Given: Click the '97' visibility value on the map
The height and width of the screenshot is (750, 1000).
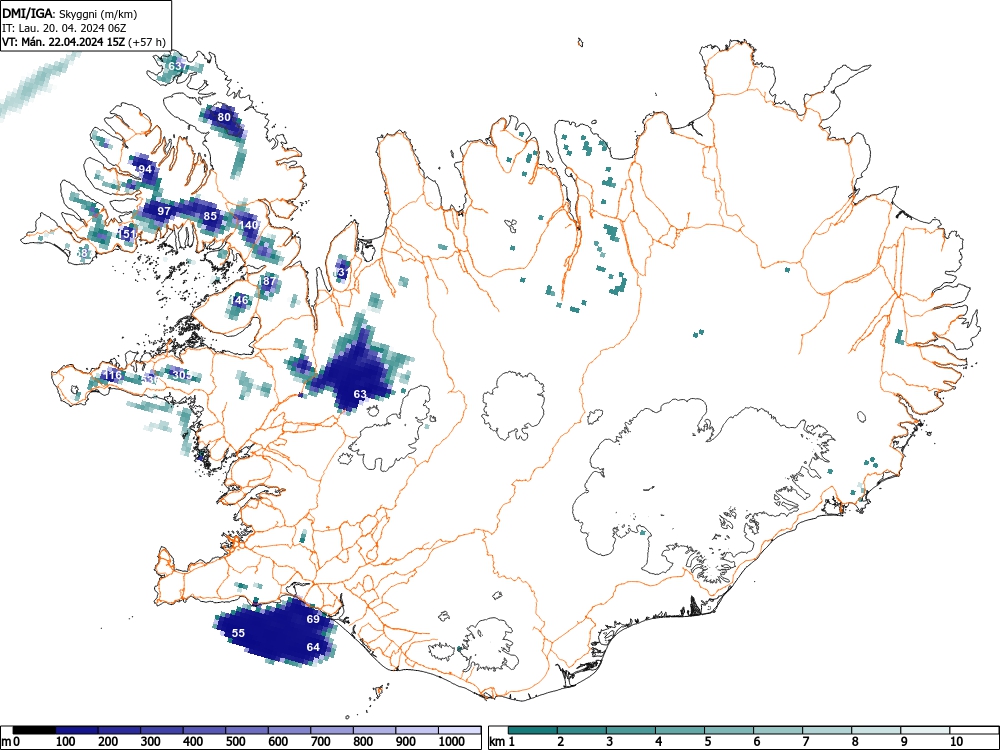Looking at the screenshot, I should click(164, 212).
